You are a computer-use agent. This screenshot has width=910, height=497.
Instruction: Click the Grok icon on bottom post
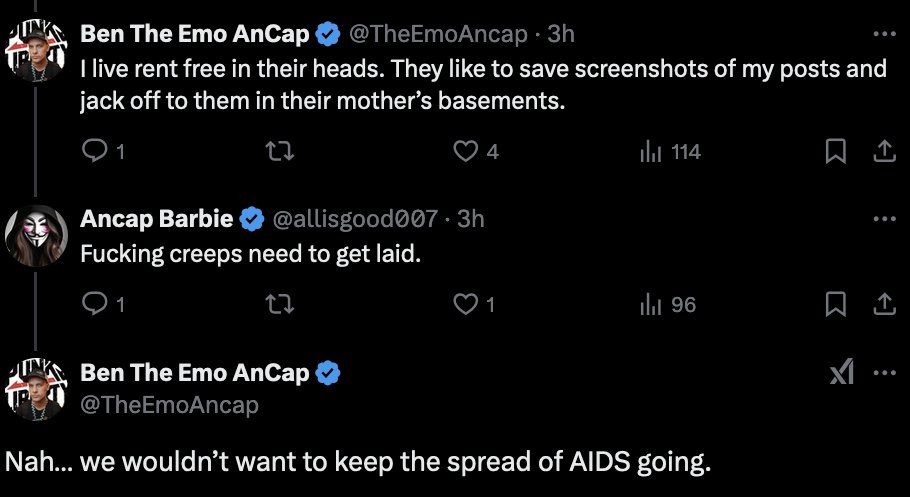tap(842, 373)
